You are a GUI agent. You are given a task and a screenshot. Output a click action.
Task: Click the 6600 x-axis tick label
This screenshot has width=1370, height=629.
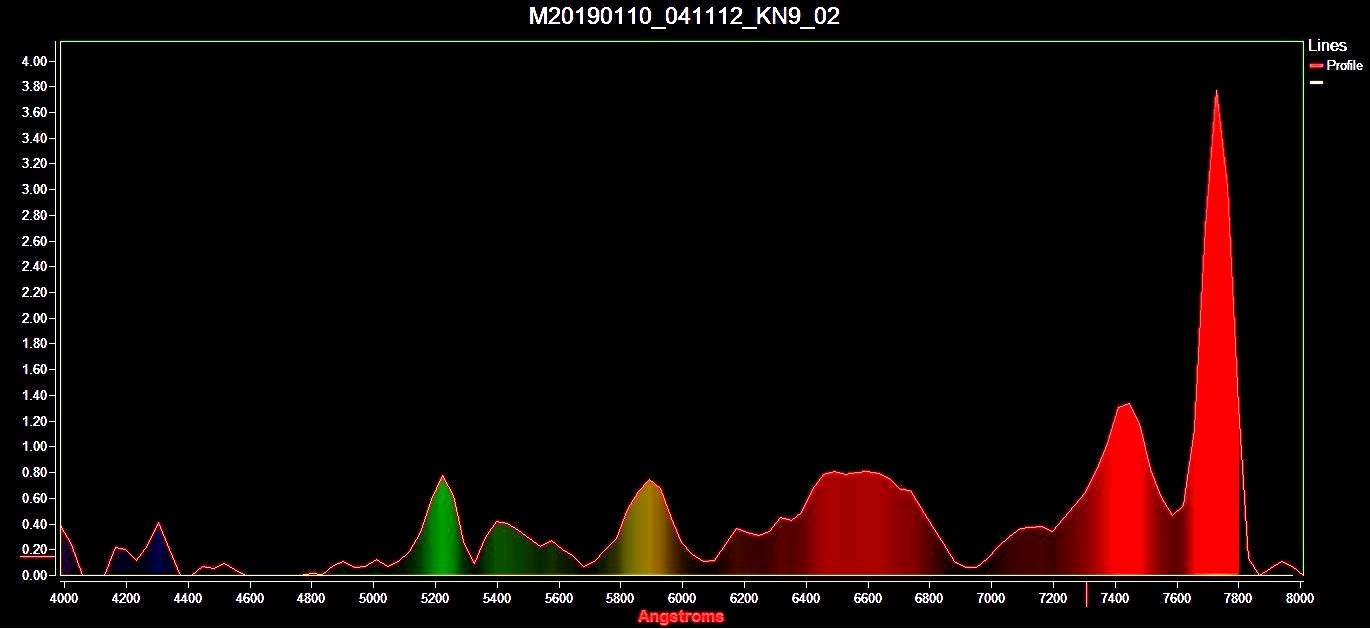coord(867,598)
